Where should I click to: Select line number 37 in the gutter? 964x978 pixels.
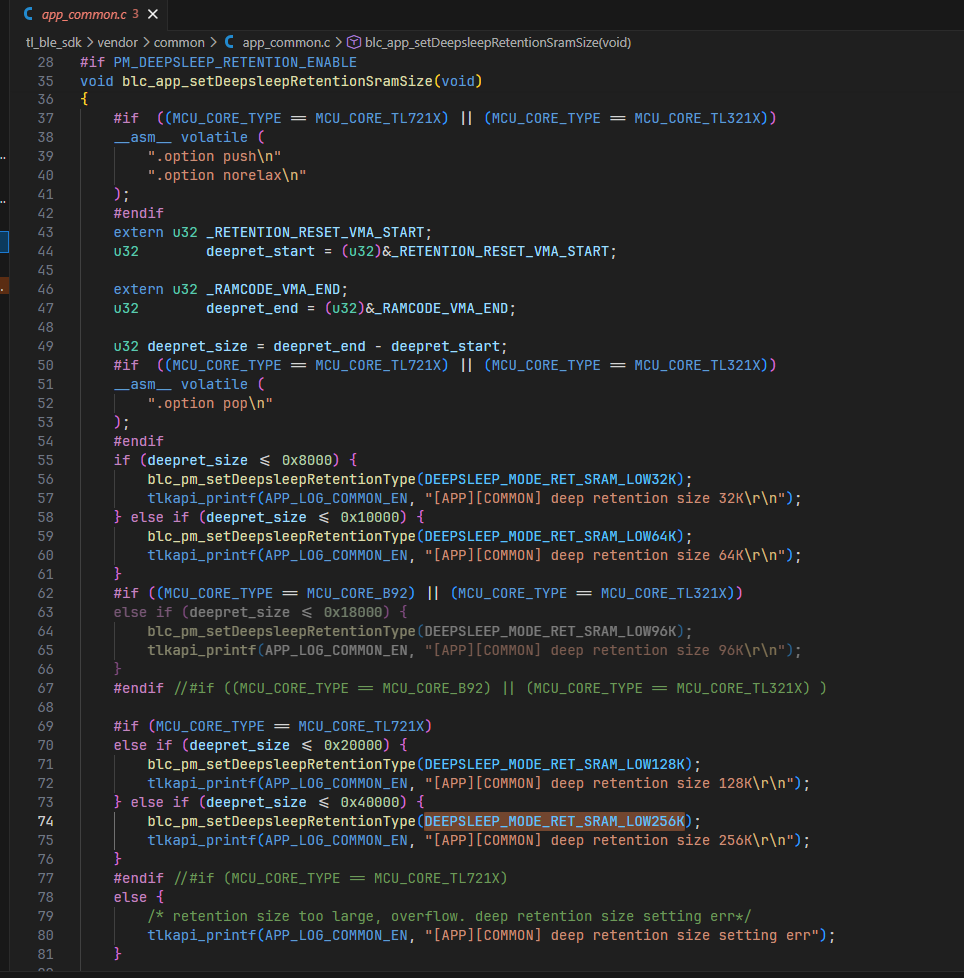tap(46, 119)
